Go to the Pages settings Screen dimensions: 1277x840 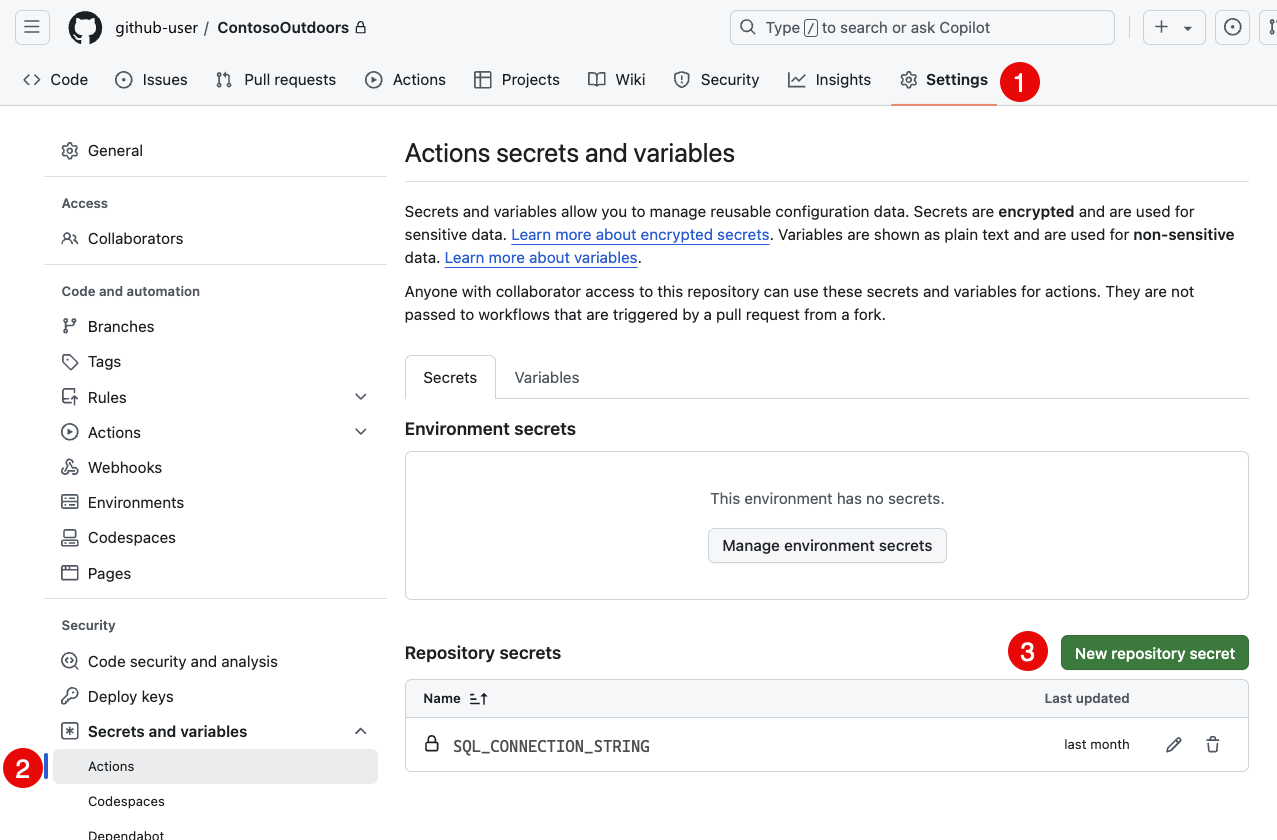[110, 573]
